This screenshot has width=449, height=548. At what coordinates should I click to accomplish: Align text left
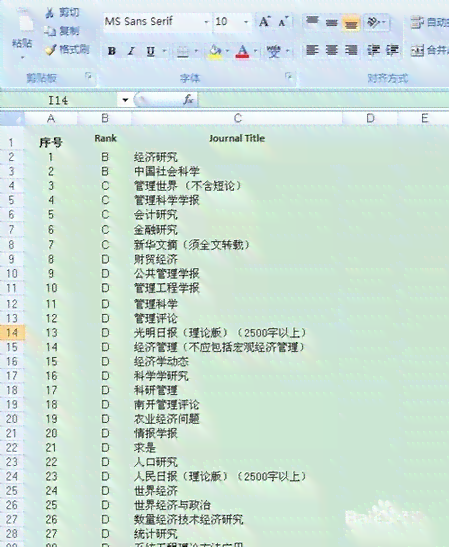coord(312,50)
